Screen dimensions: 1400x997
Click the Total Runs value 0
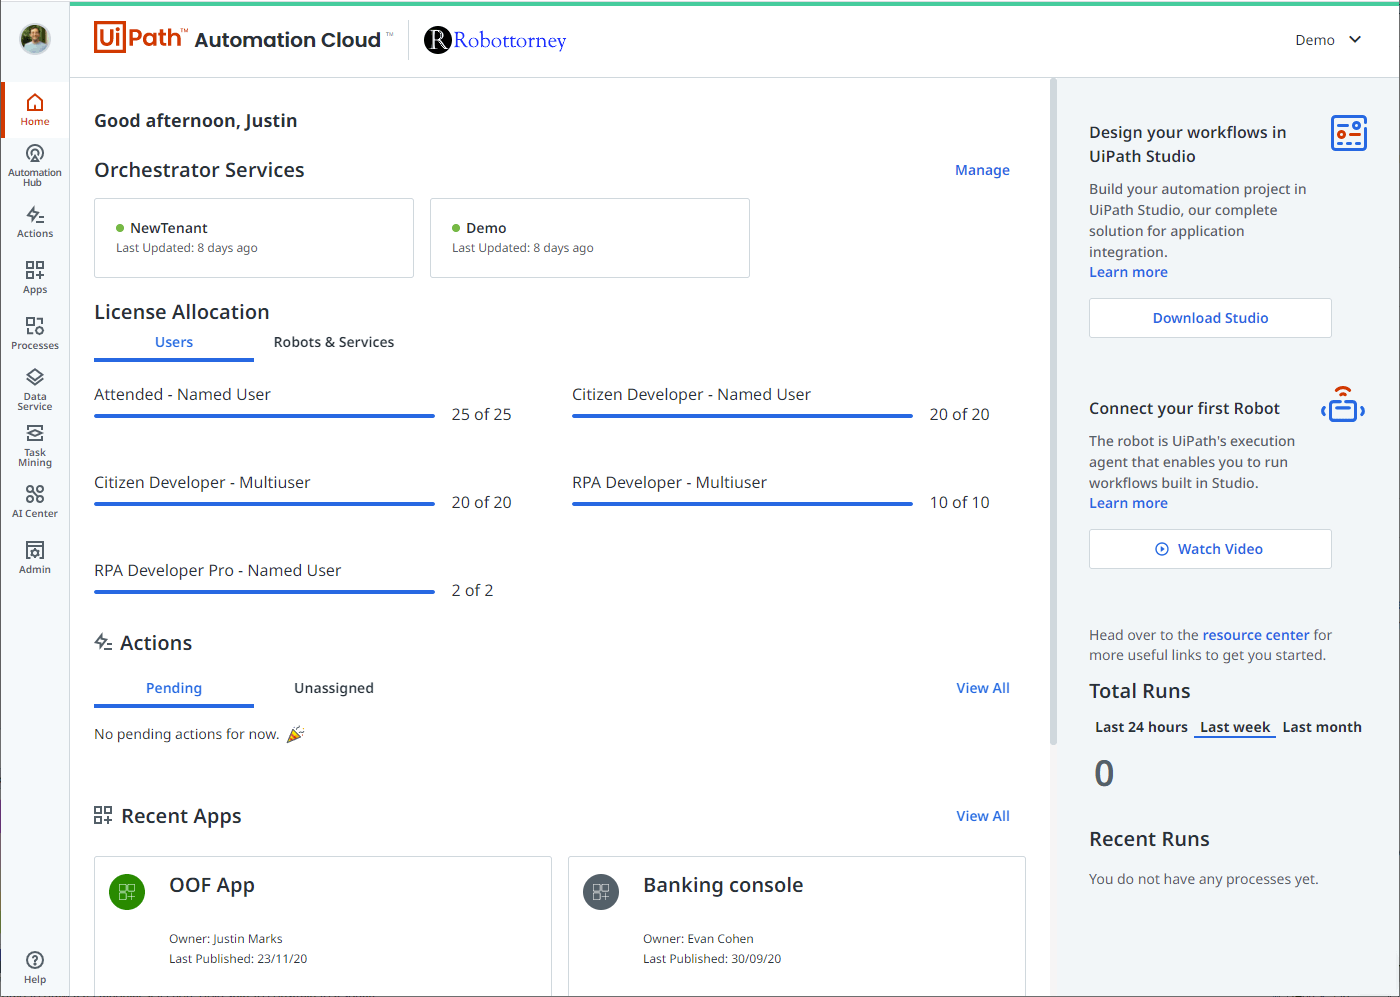[x=1104, y=773]
